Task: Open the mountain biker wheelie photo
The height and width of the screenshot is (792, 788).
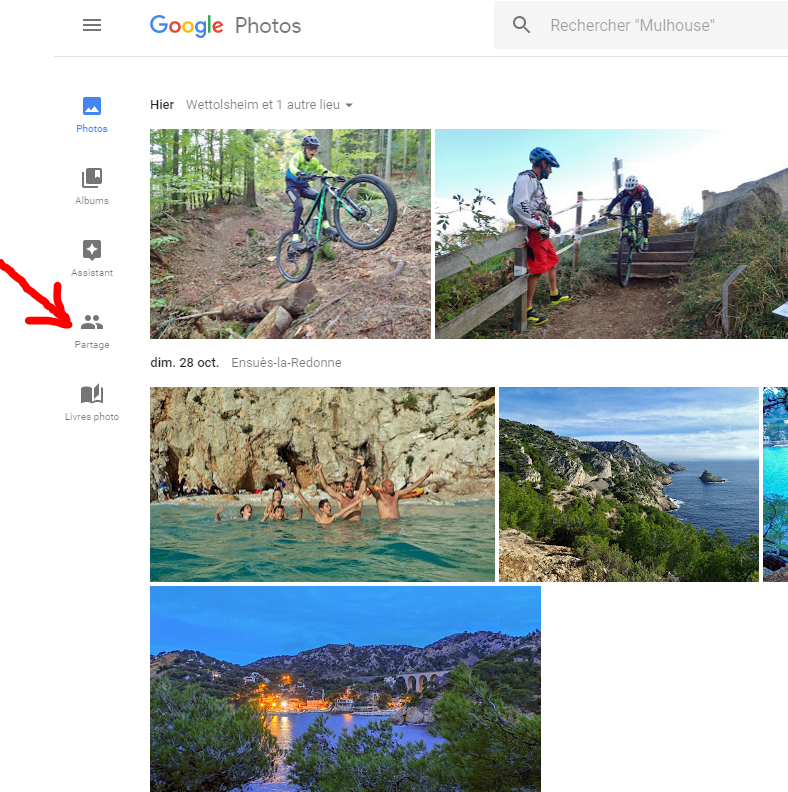Action: (x=290, y=234)
